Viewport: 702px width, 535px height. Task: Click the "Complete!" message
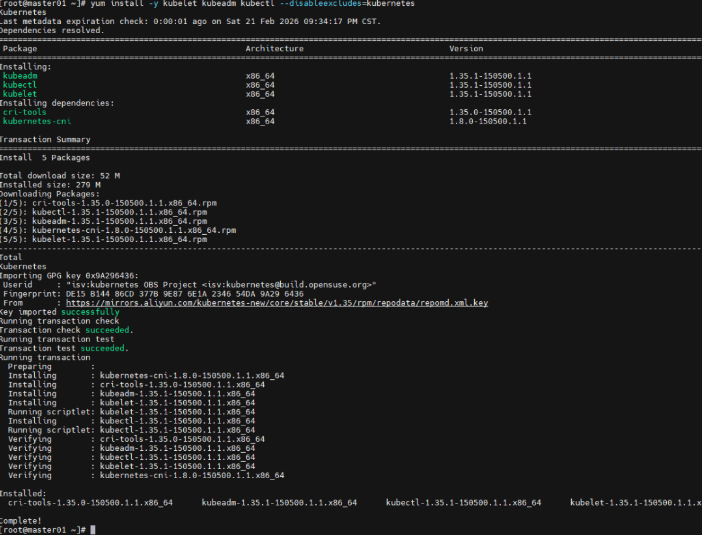22,520
